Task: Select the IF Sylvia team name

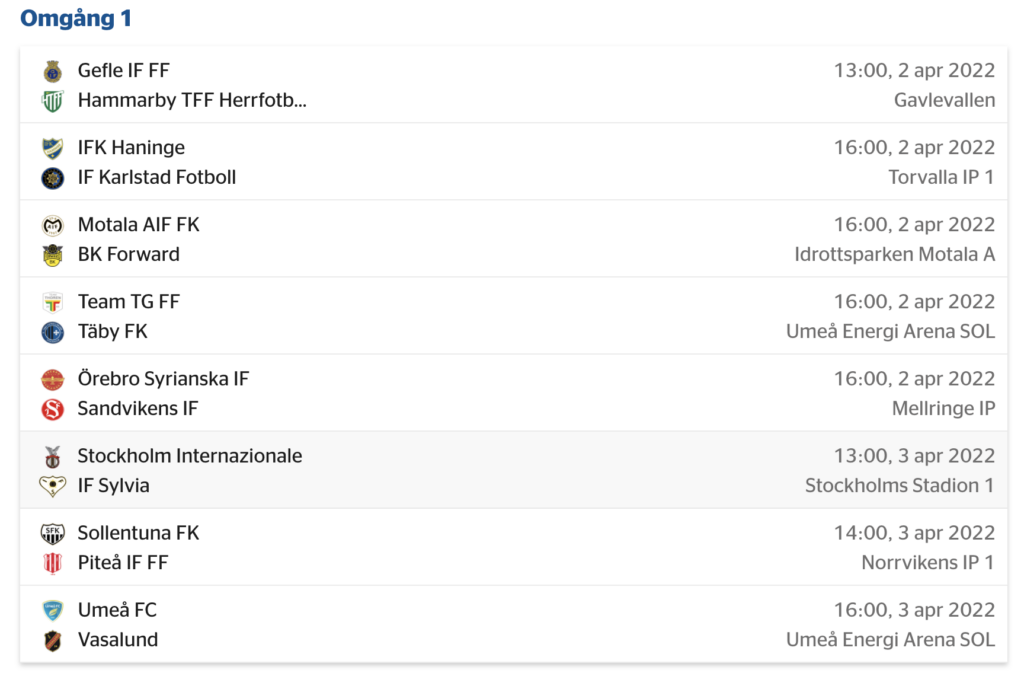Action: tap(114, 486)
